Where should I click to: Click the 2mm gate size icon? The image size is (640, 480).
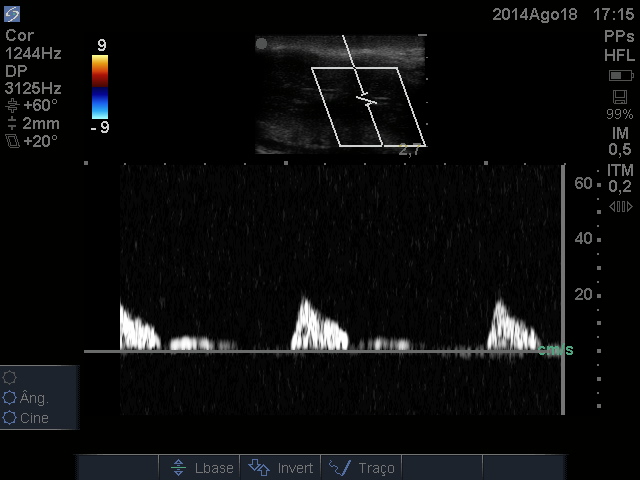[x=12, y=124]
